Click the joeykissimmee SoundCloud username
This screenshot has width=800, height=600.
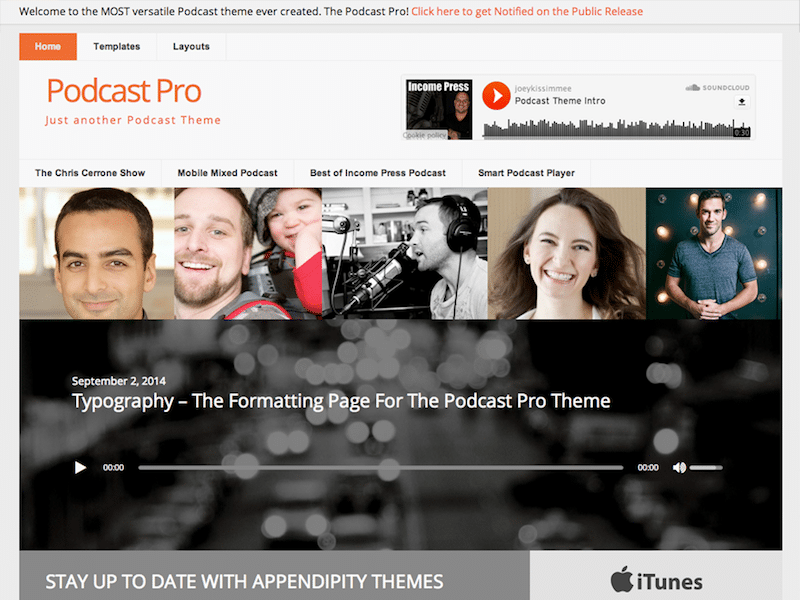[543, 89]
